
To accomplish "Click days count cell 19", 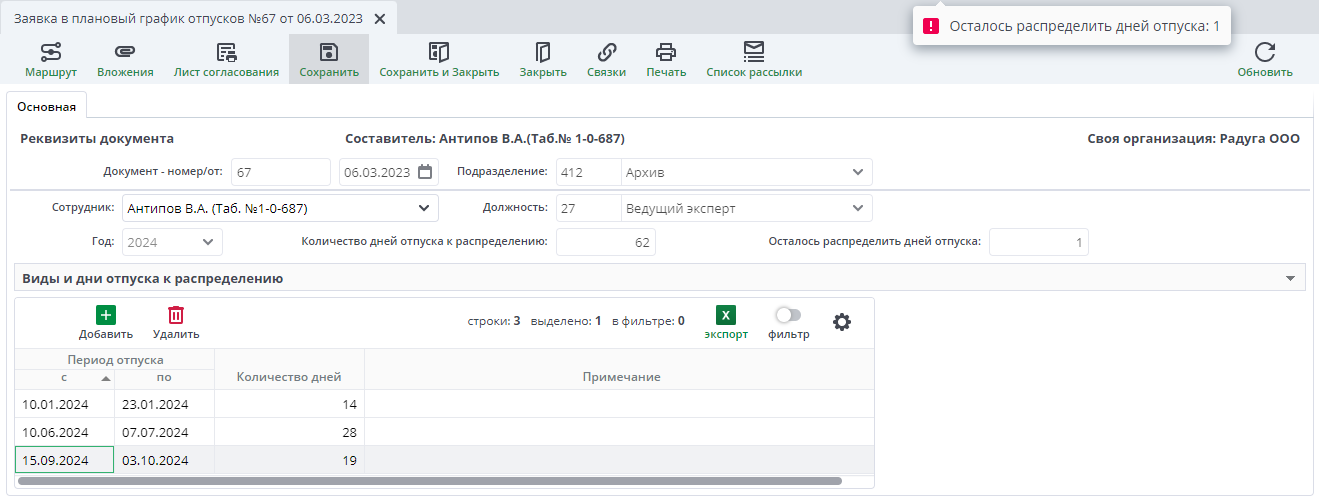I will pos(289,460).
